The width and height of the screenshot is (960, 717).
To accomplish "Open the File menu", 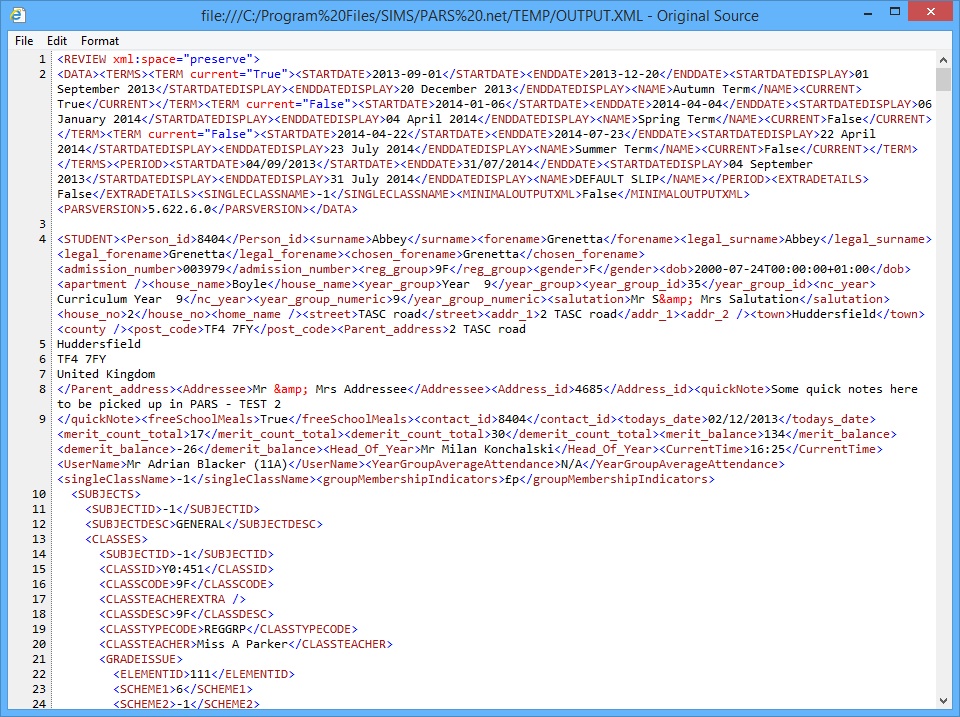I will pyautogui.click(x=24, y=41).
